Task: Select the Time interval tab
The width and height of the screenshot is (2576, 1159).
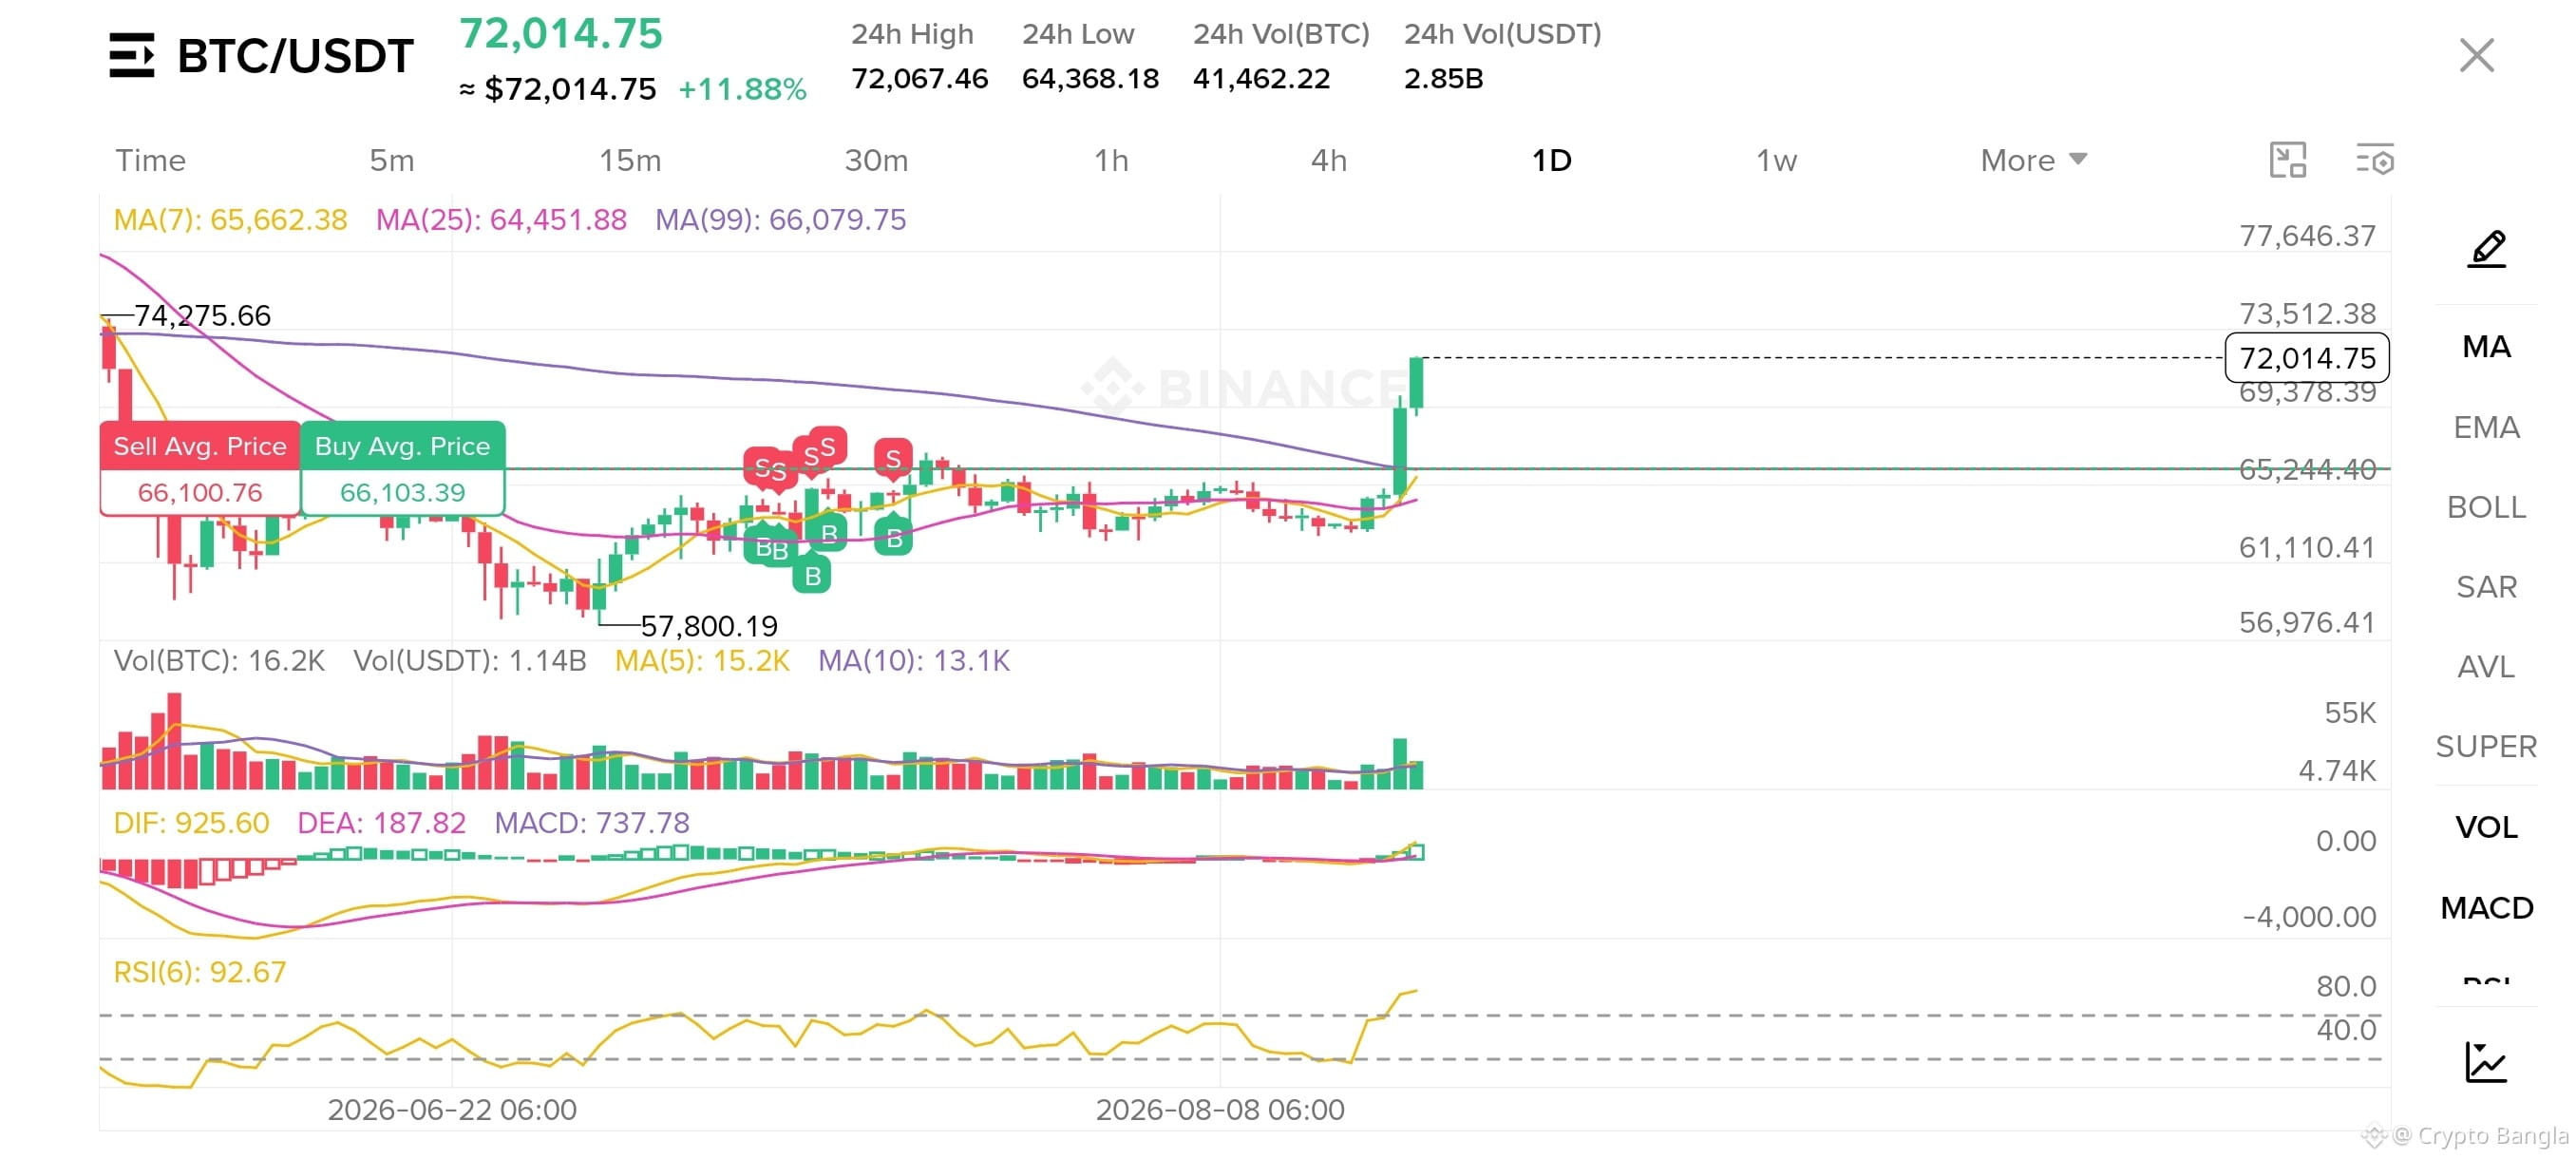Action: [x=150, y=160]
